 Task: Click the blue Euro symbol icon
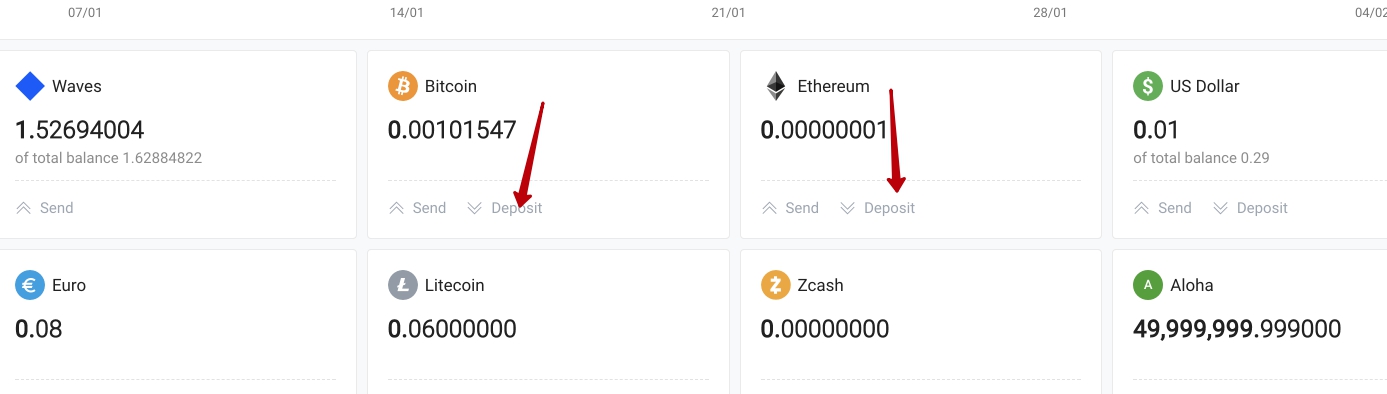(x=30, y=285)
